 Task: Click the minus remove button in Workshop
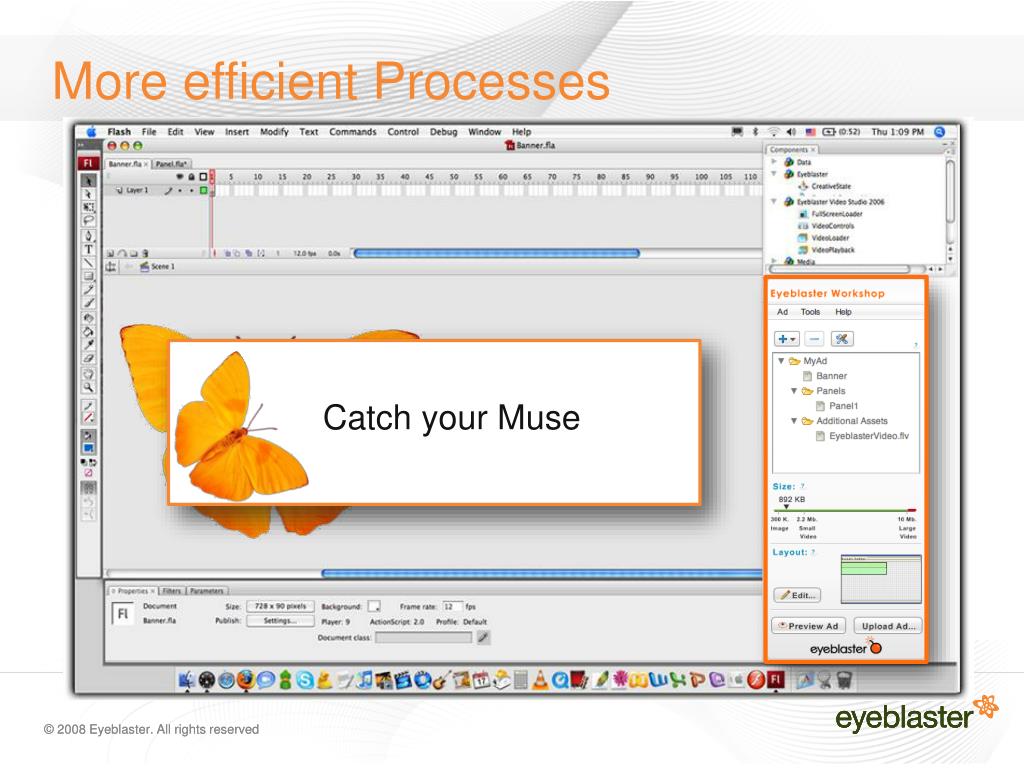click(814, 339)
